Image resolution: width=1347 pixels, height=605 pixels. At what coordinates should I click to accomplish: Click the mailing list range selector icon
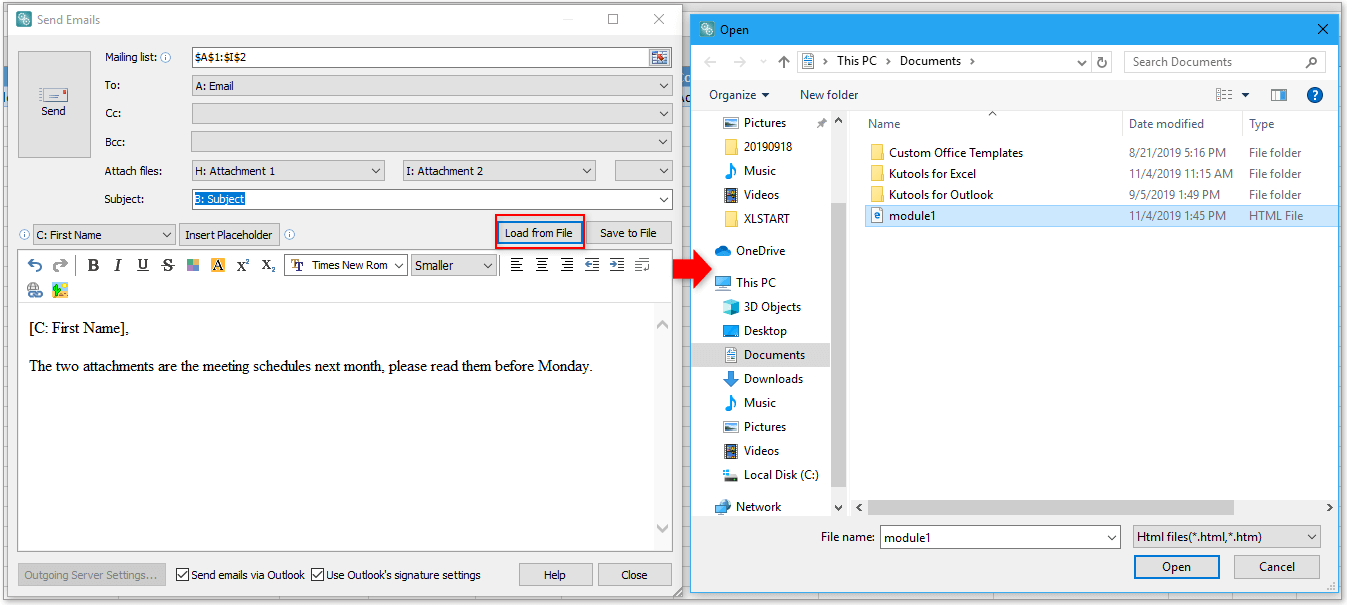point(659,58)
